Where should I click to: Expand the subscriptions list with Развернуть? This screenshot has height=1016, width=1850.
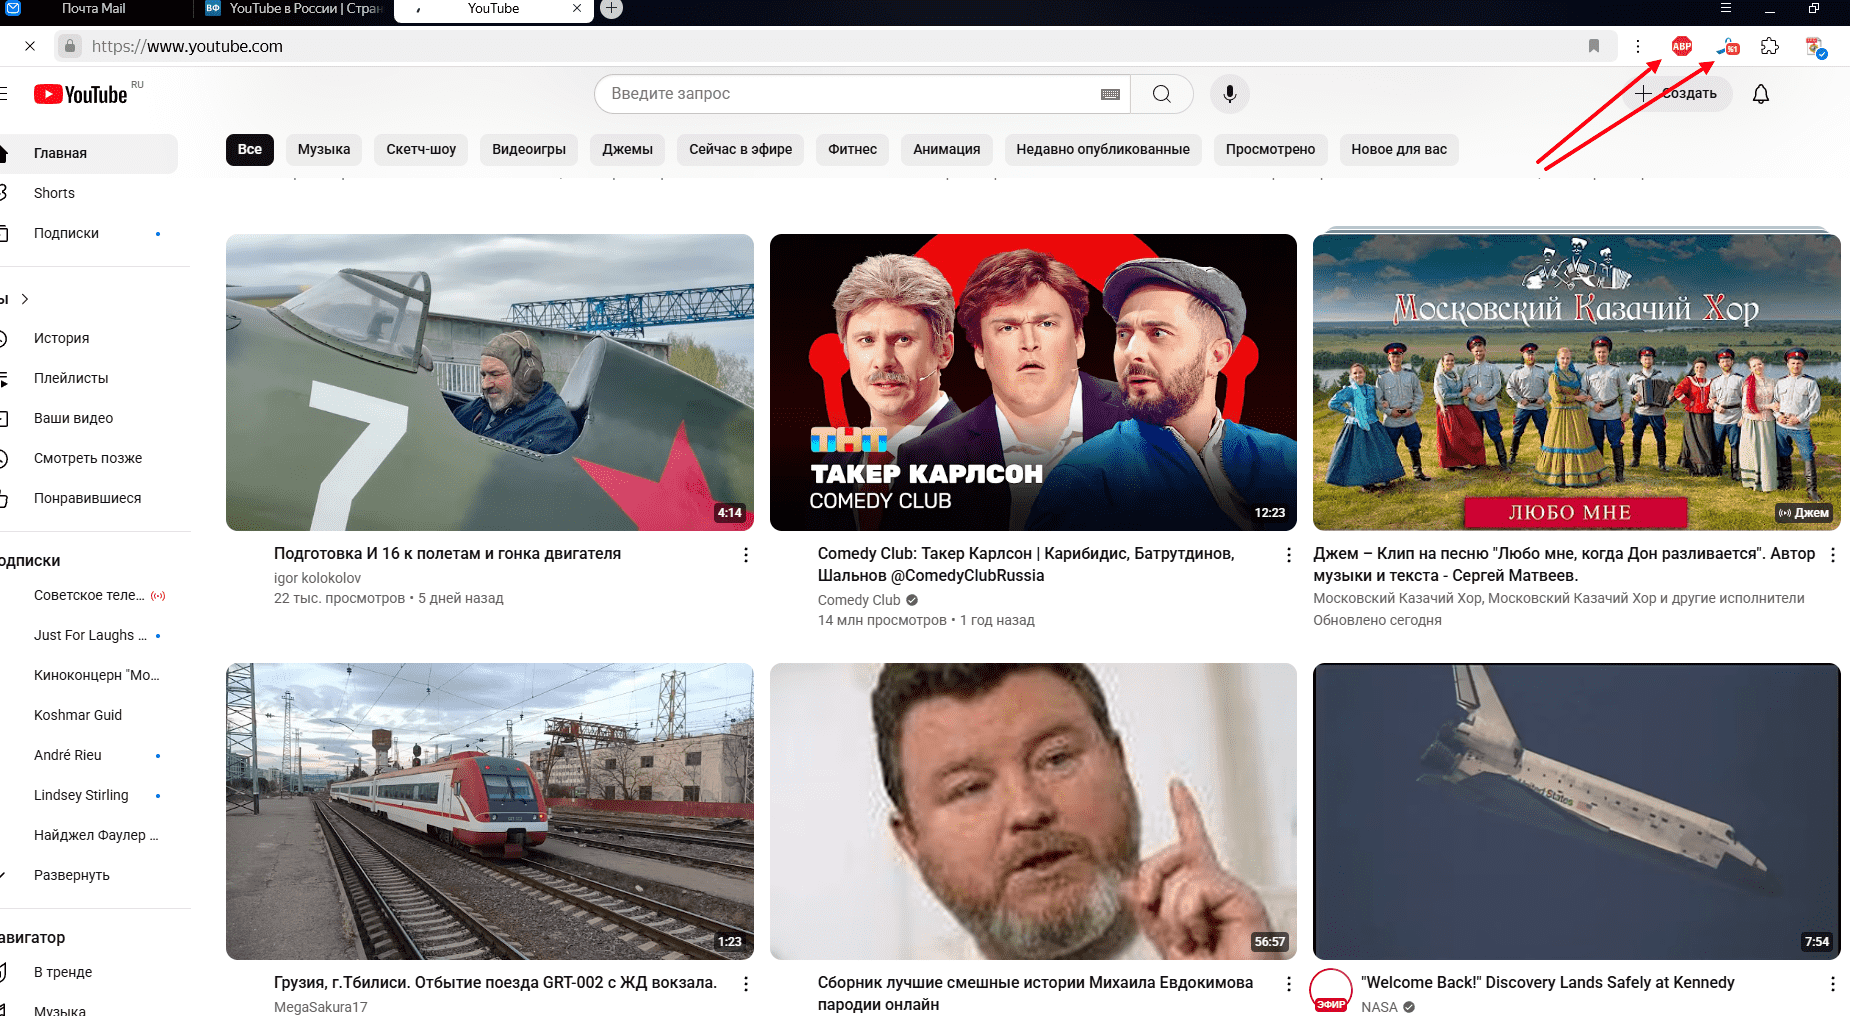72,875
